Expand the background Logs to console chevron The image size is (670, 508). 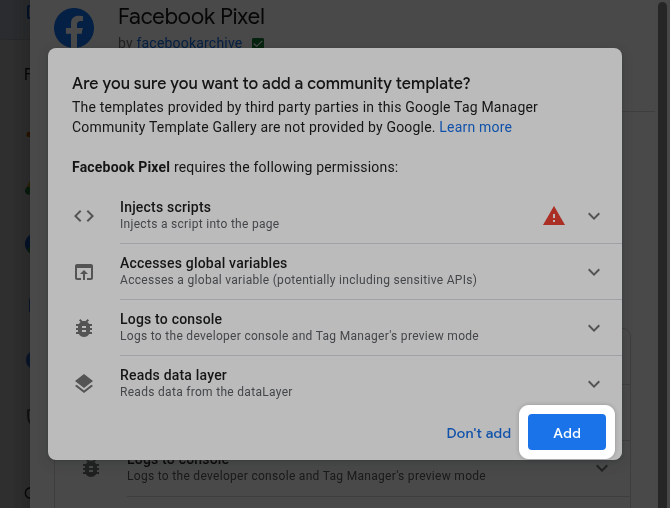tap(602, 468)
